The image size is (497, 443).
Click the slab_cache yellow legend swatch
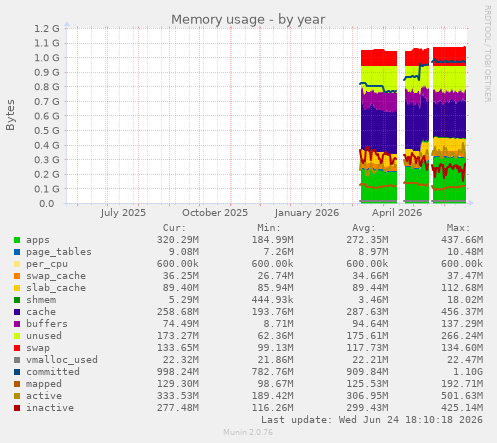[x=17, y=288]
